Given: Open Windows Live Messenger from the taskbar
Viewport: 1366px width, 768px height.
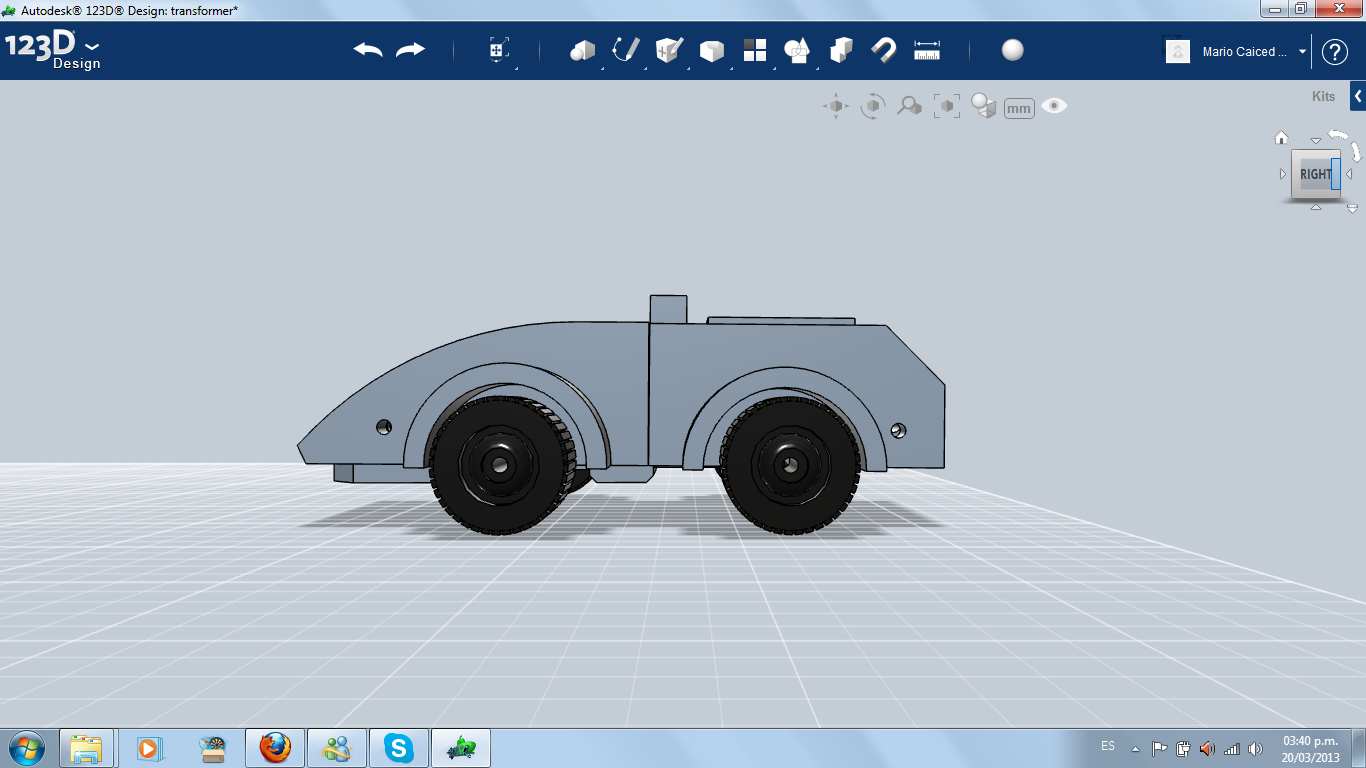Looking at the screenshot, I should click(x=337, y=748).
